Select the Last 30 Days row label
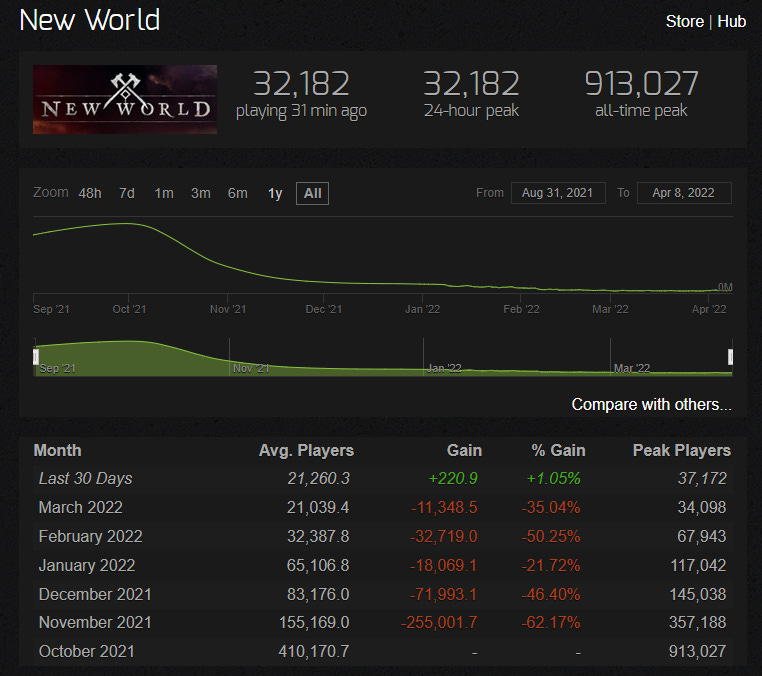The height and width of the screenshot is (676, 762). tap(86, 478)
